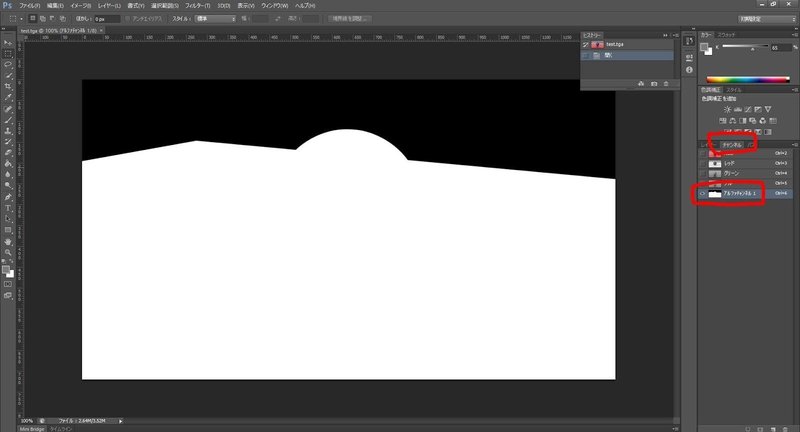Viewport: 800px width, 432px height.
Task: Select the Paint Bucket tool
Action: pyautogui.click(x=8, y=164)
